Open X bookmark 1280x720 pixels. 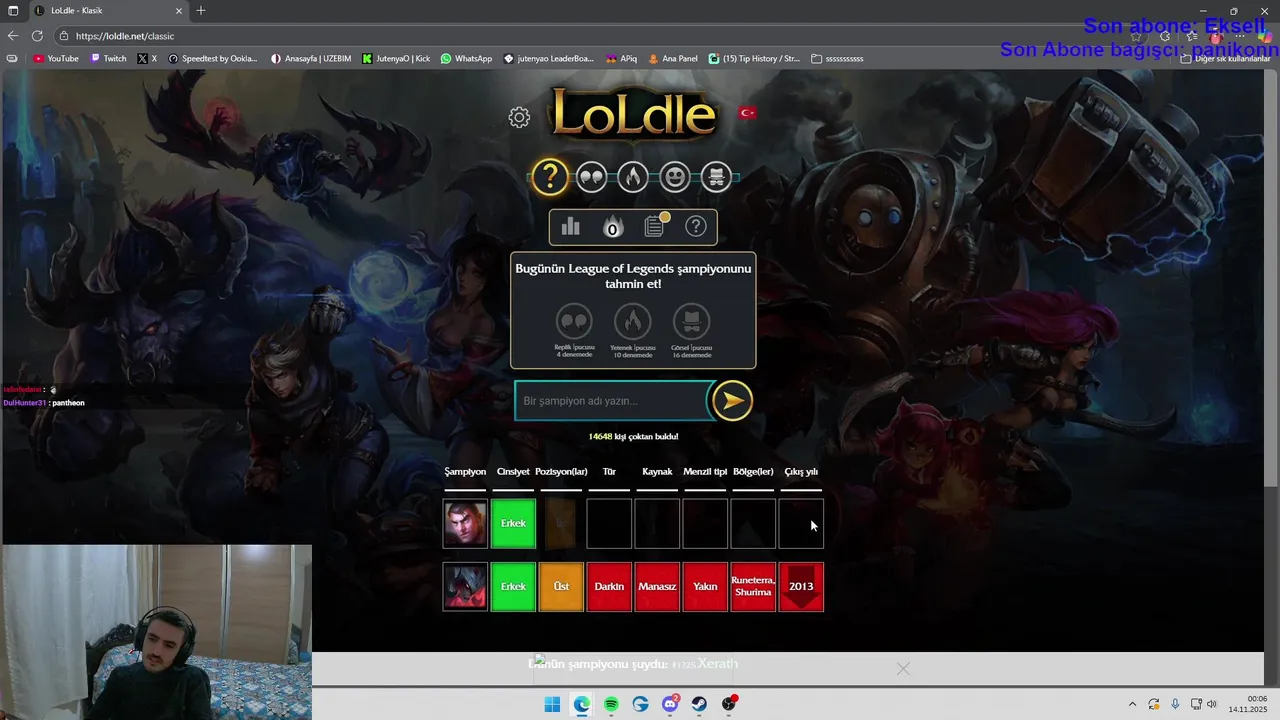tap(148, 59)
